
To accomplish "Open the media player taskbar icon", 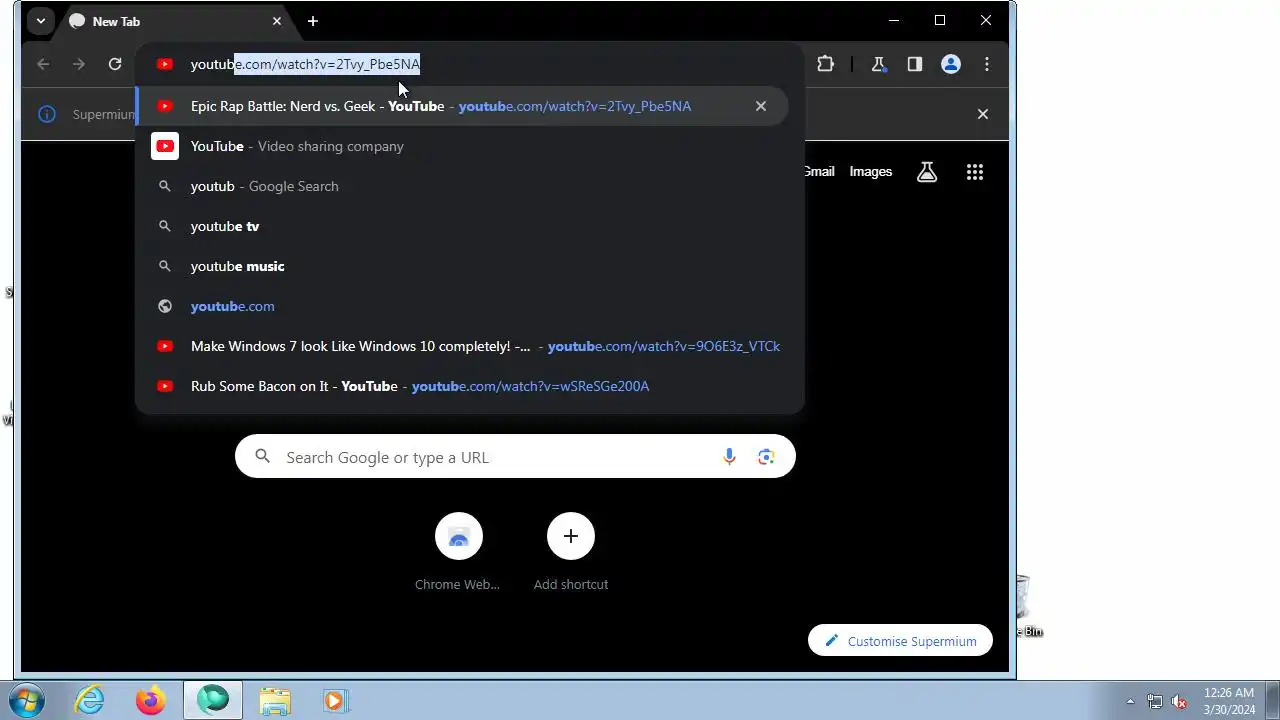I will 335,700.
